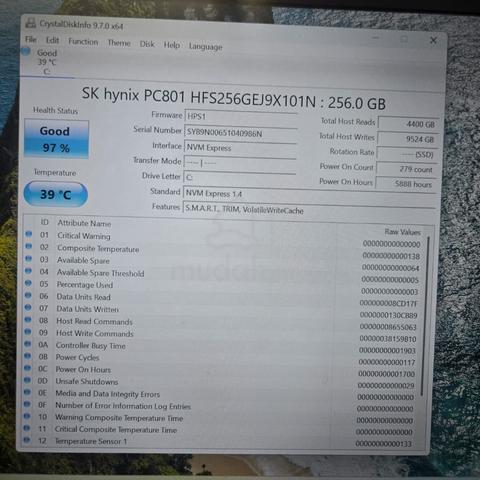Open the File menu
This screenshot has width=480, height=480.
[x=31, y=39]
